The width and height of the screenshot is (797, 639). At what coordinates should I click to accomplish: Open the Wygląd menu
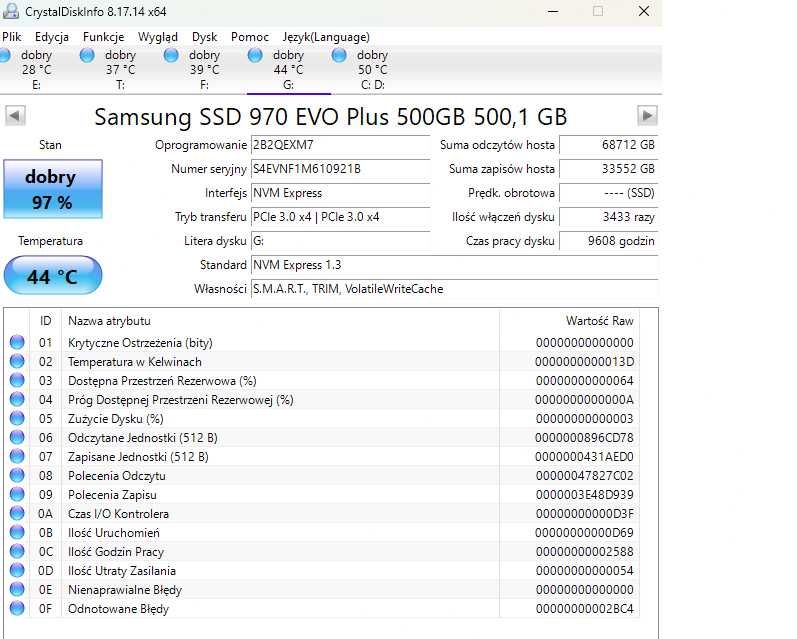click(158, 37)
